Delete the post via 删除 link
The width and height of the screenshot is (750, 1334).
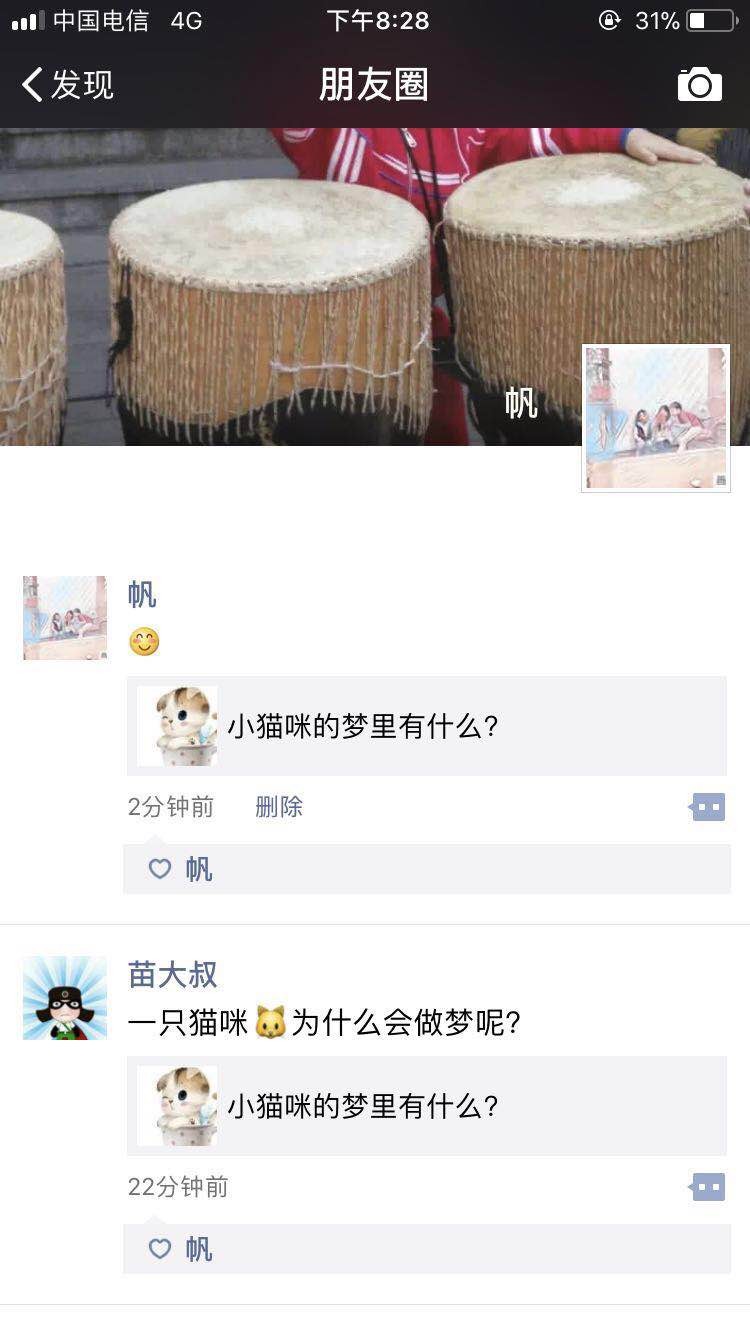[279, 807]
